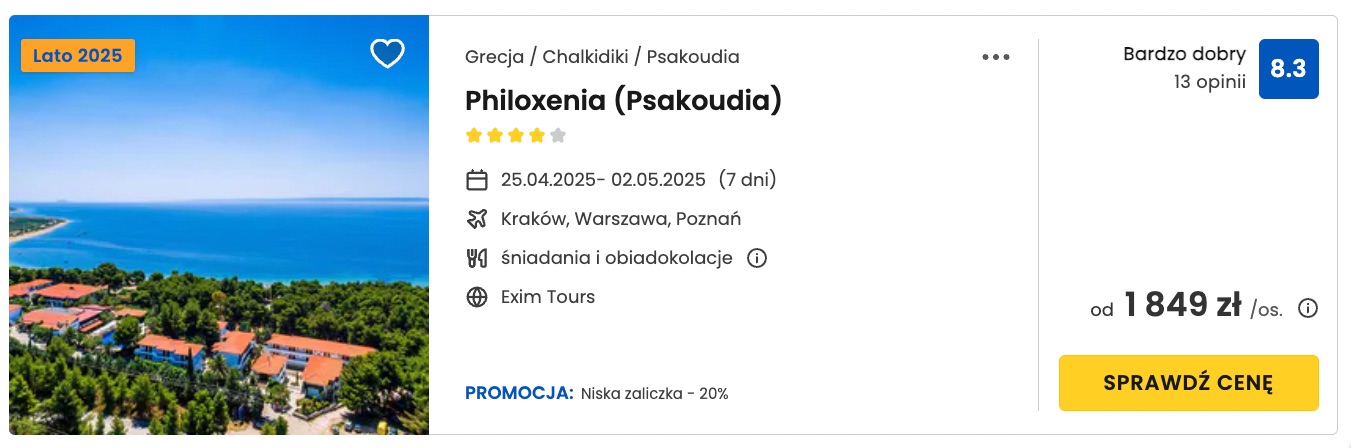Viewport: 1352px width, 448px height.
Task: Open the 13 opinii reviews link
Action: pos(1209,82)
